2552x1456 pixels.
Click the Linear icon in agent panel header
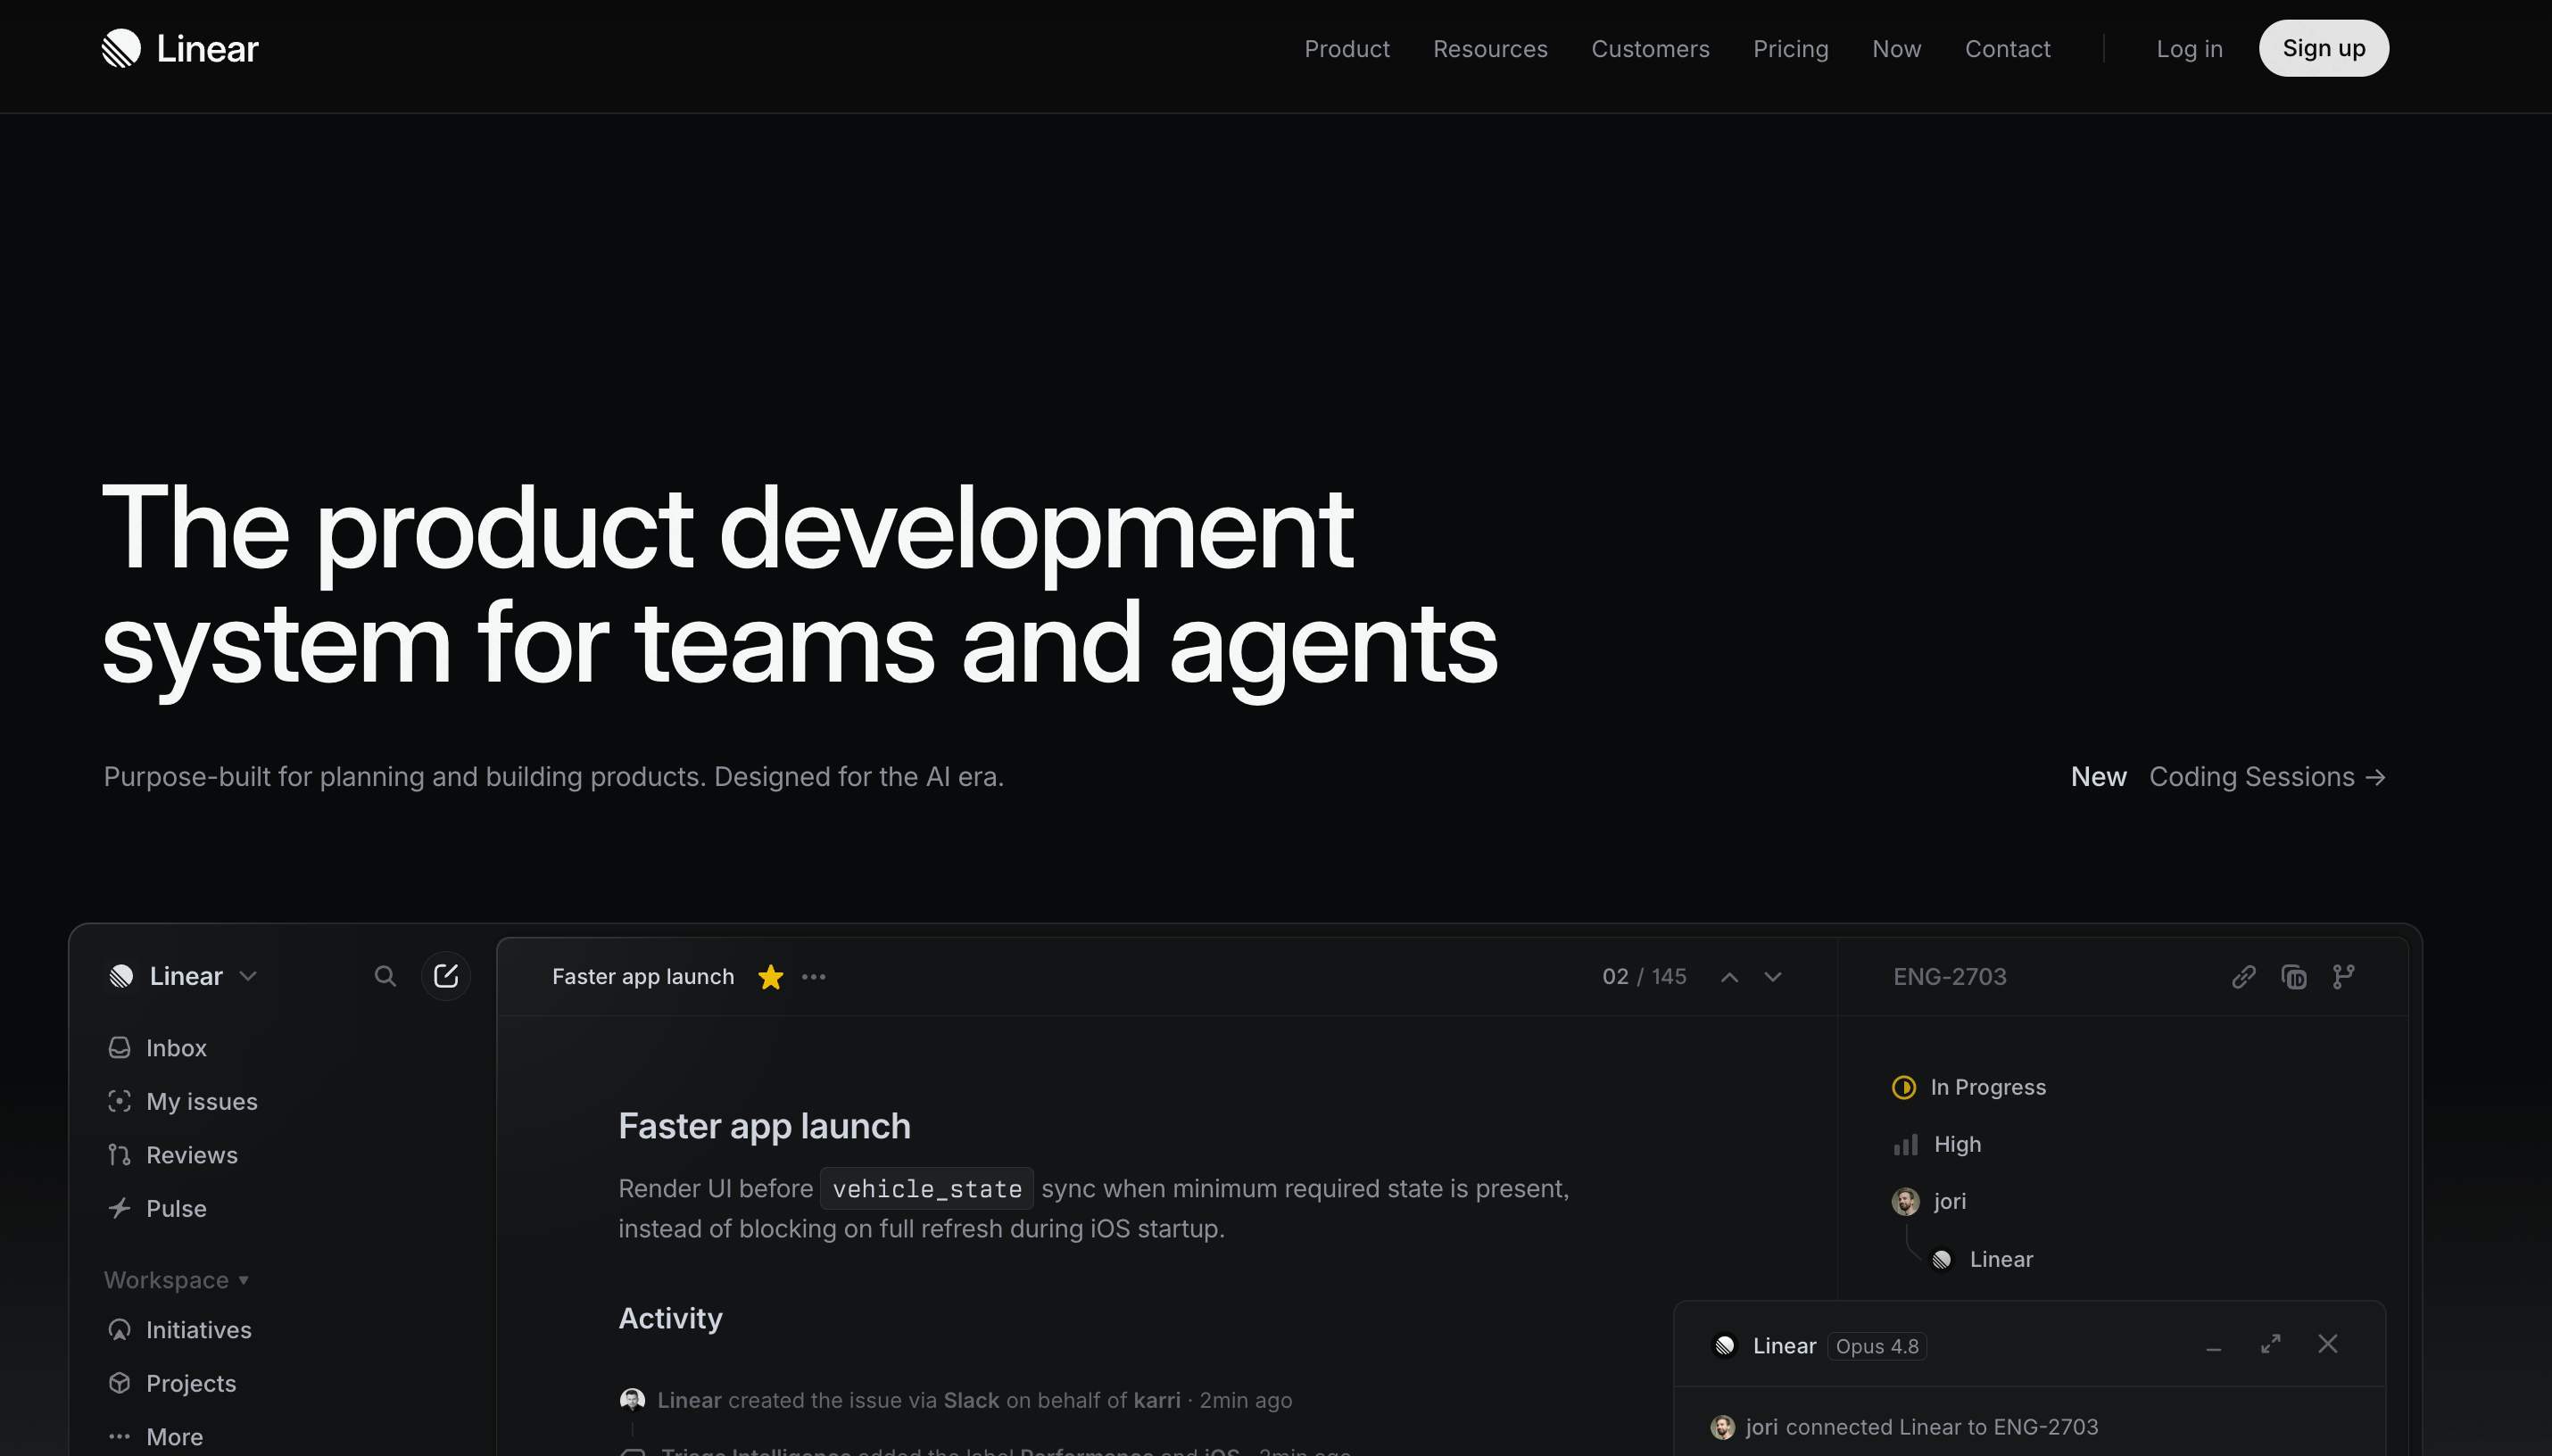point(1725,1346)
